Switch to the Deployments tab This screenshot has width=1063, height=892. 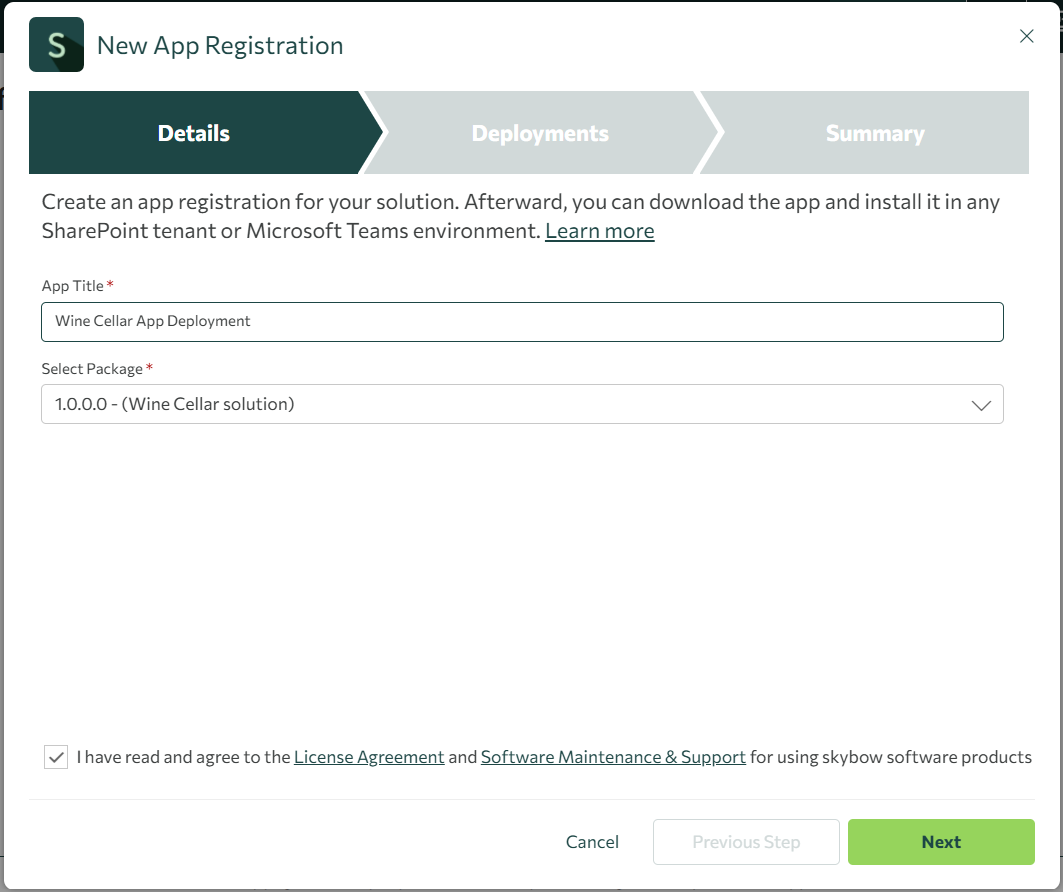(540, 132)
